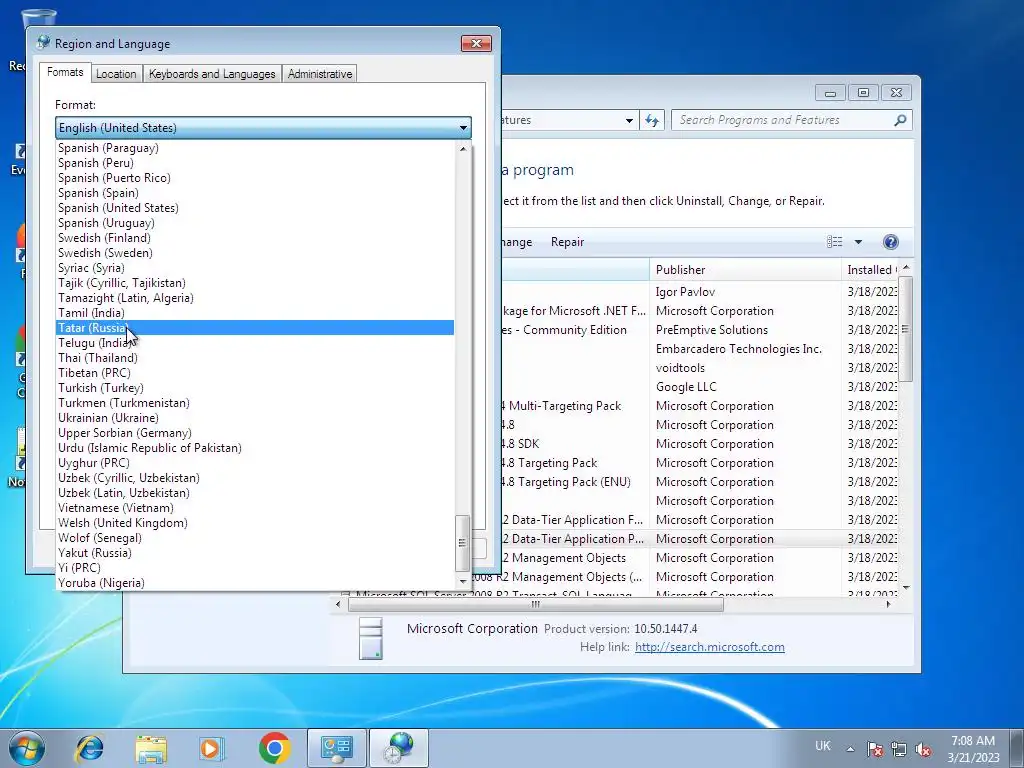The width and height of the screenshot is (1024, 768).
Task: Click the format list scroll down arrow
Action: (x=463, y=581)
